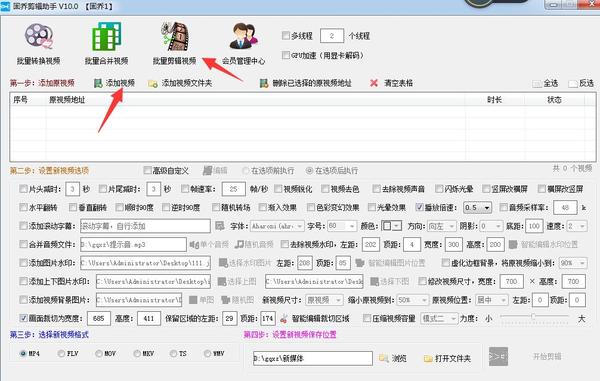Viewport: 600px width, 381px height.
Task: Open 播放倍速 0.5 dropdown
Action: tap(478, 208)
